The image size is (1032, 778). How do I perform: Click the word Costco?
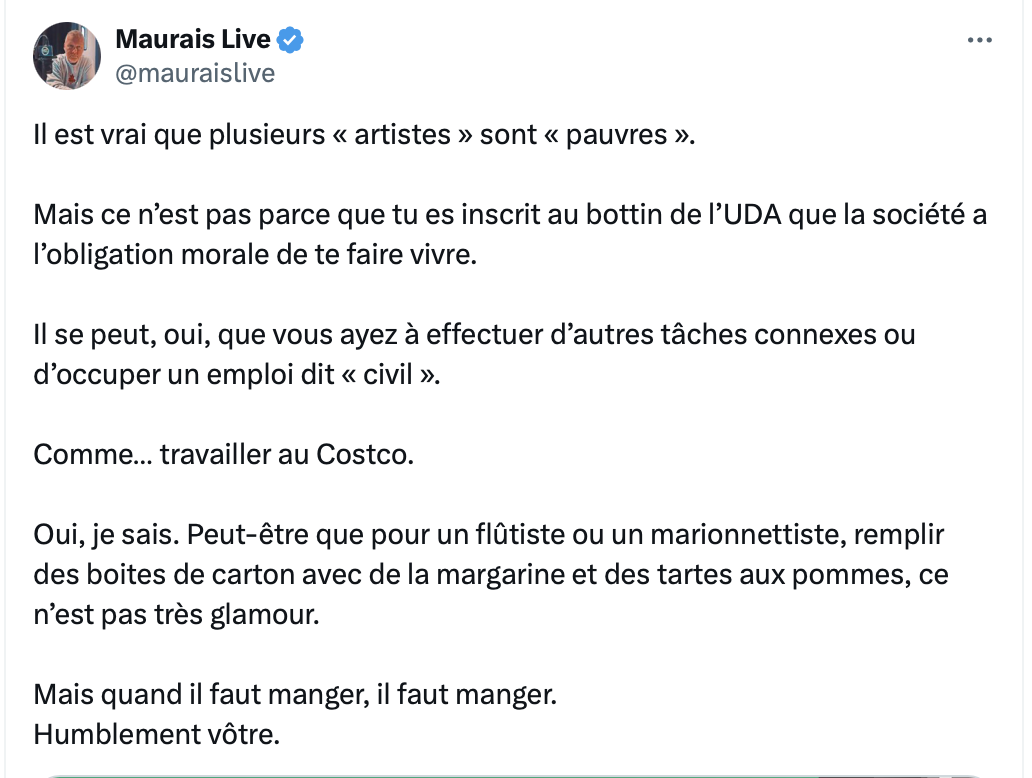[364, 454]
